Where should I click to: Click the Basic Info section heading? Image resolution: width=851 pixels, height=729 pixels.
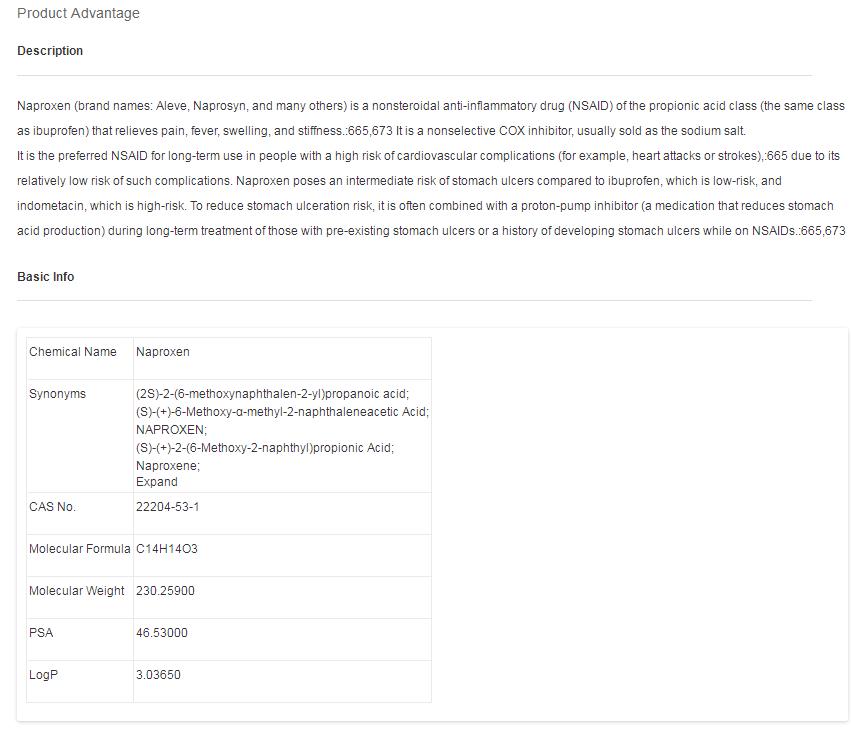tap(46, 277)
